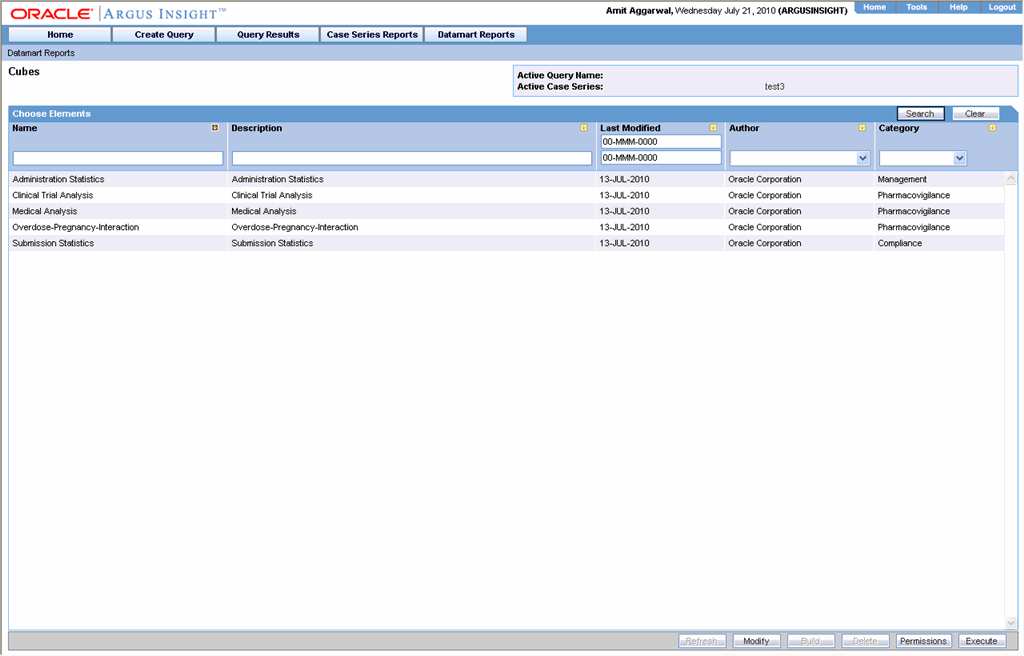Click the Execute button

[982, 641]
